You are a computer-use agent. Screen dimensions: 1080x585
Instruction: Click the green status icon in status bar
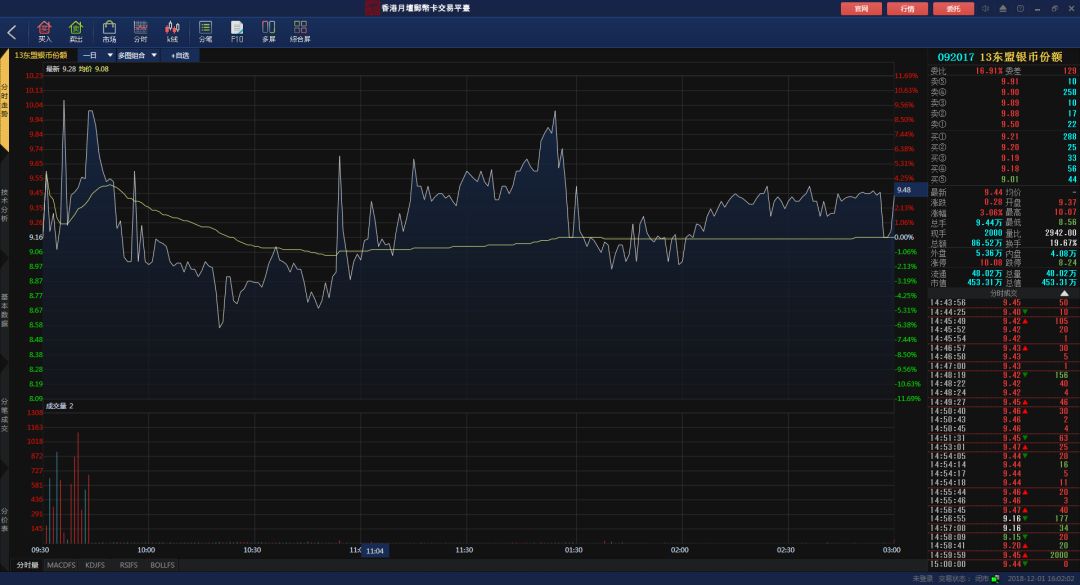click(995, 579)
